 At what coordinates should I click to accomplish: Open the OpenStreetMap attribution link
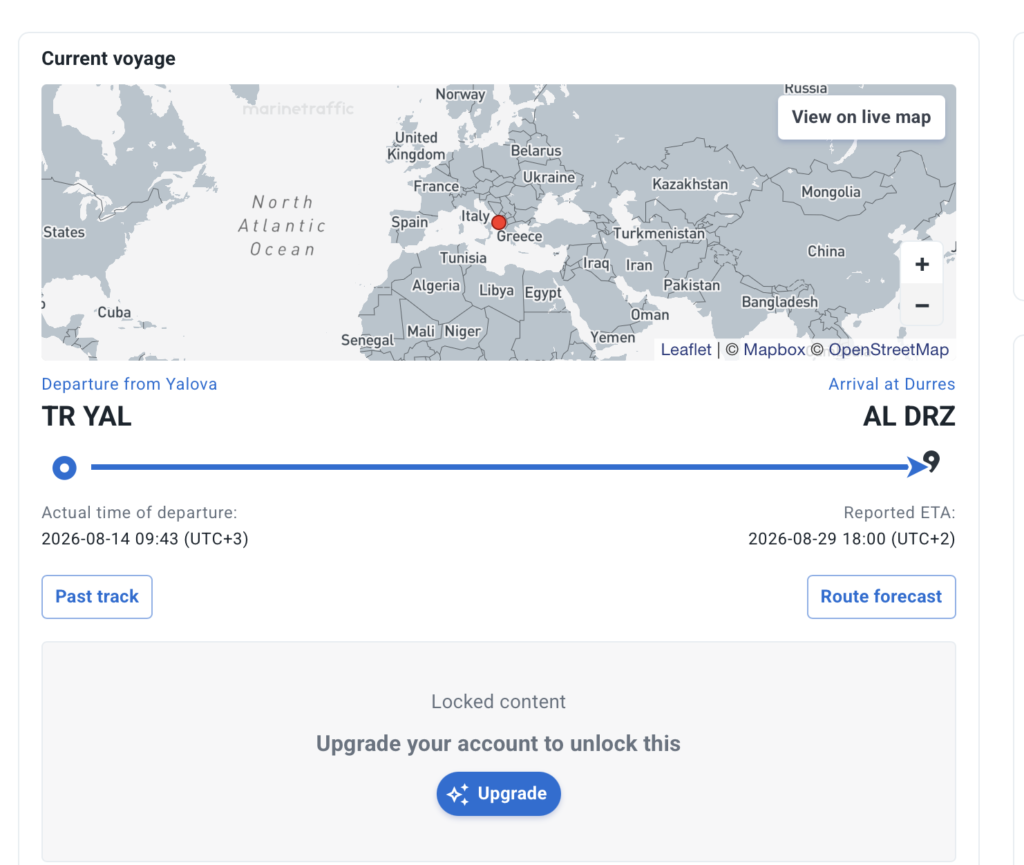[888, 350]
